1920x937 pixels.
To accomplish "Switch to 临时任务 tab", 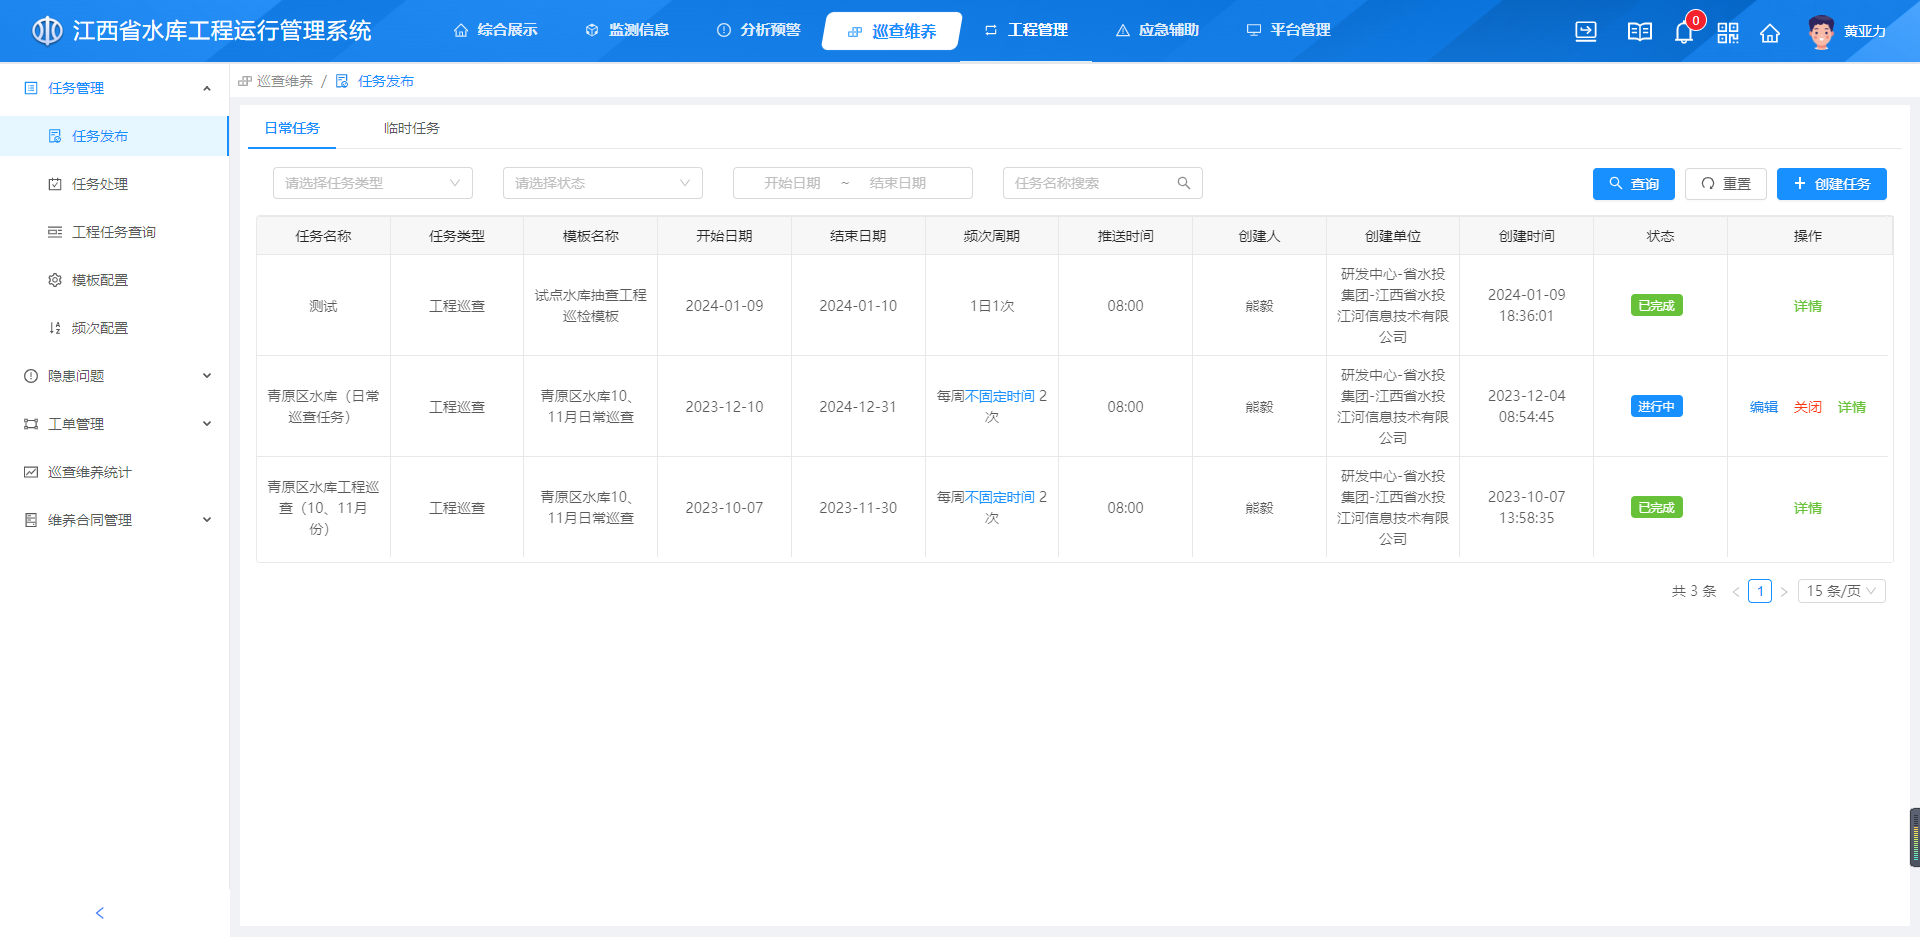I will 412,128.
